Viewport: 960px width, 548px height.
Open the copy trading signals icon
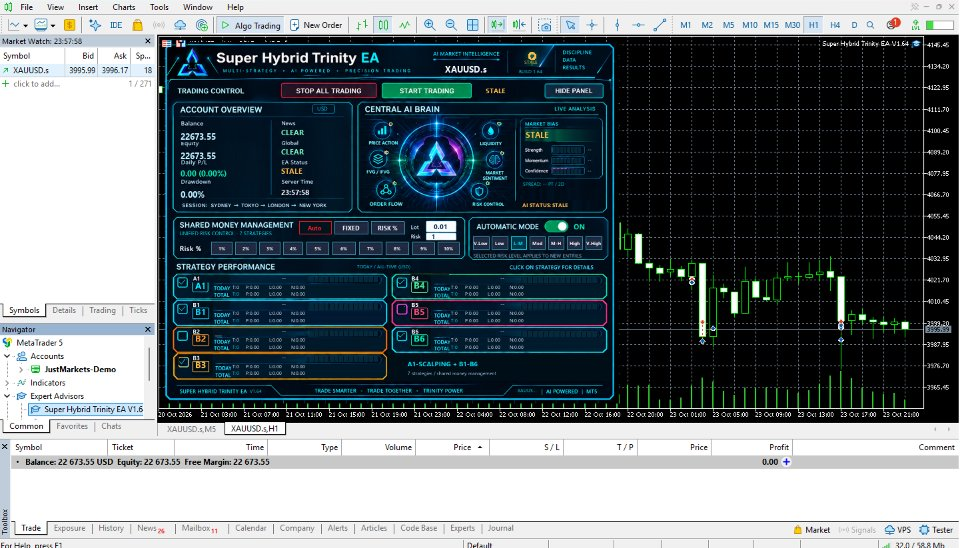coord(201,25)
